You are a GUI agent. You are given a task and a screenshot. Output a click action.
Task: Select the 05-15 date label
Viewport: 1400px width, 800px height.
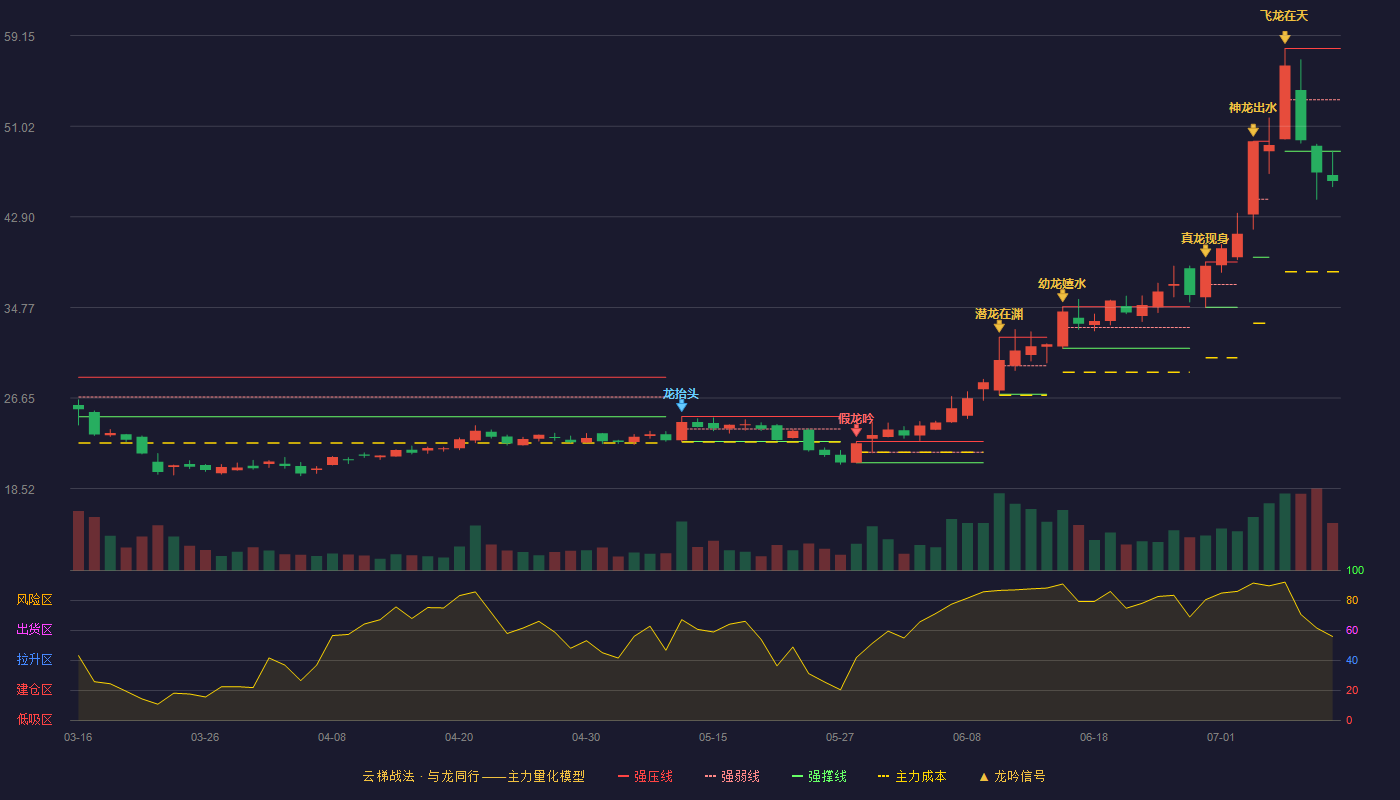click(x=713, y=737)
